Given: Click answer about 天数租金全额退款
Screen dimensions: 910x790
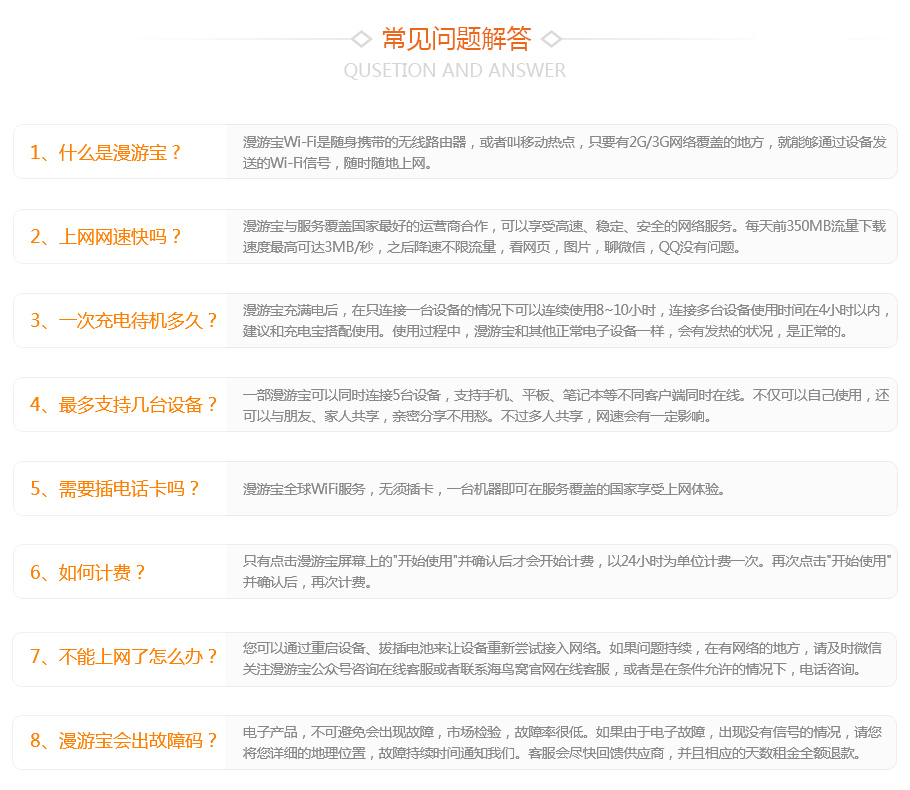Looking at the screenshot, I should 562,742.
